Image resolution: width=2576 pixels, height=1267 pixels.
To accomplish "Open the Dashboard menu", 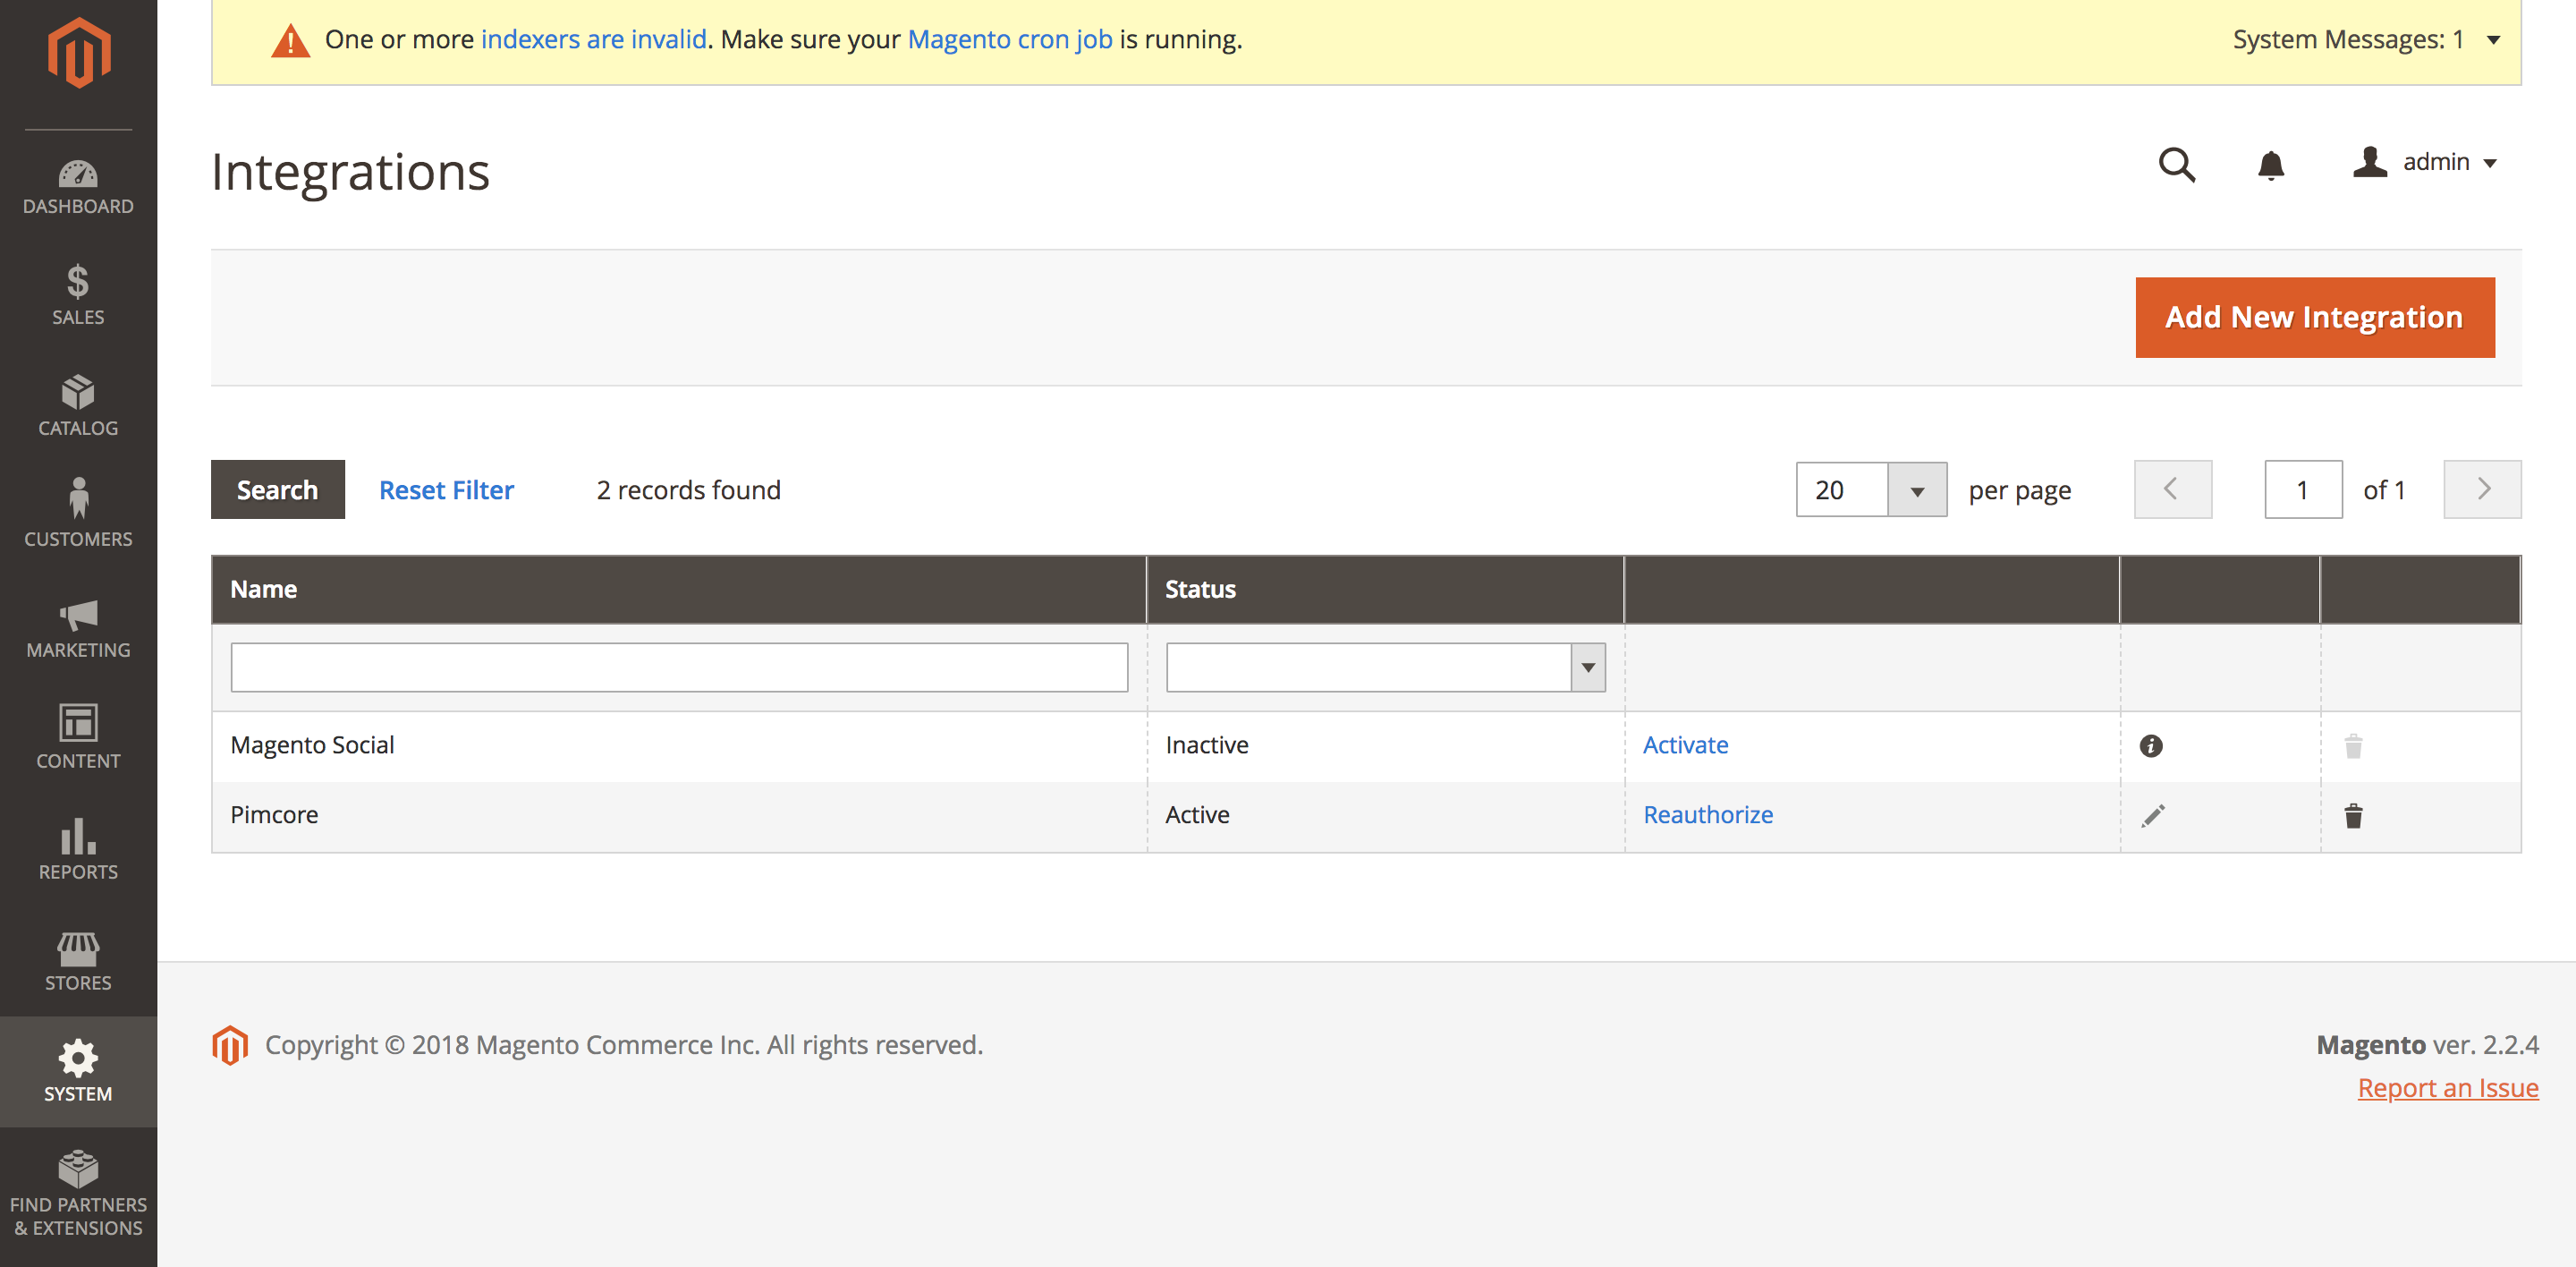I will [78, 187].
